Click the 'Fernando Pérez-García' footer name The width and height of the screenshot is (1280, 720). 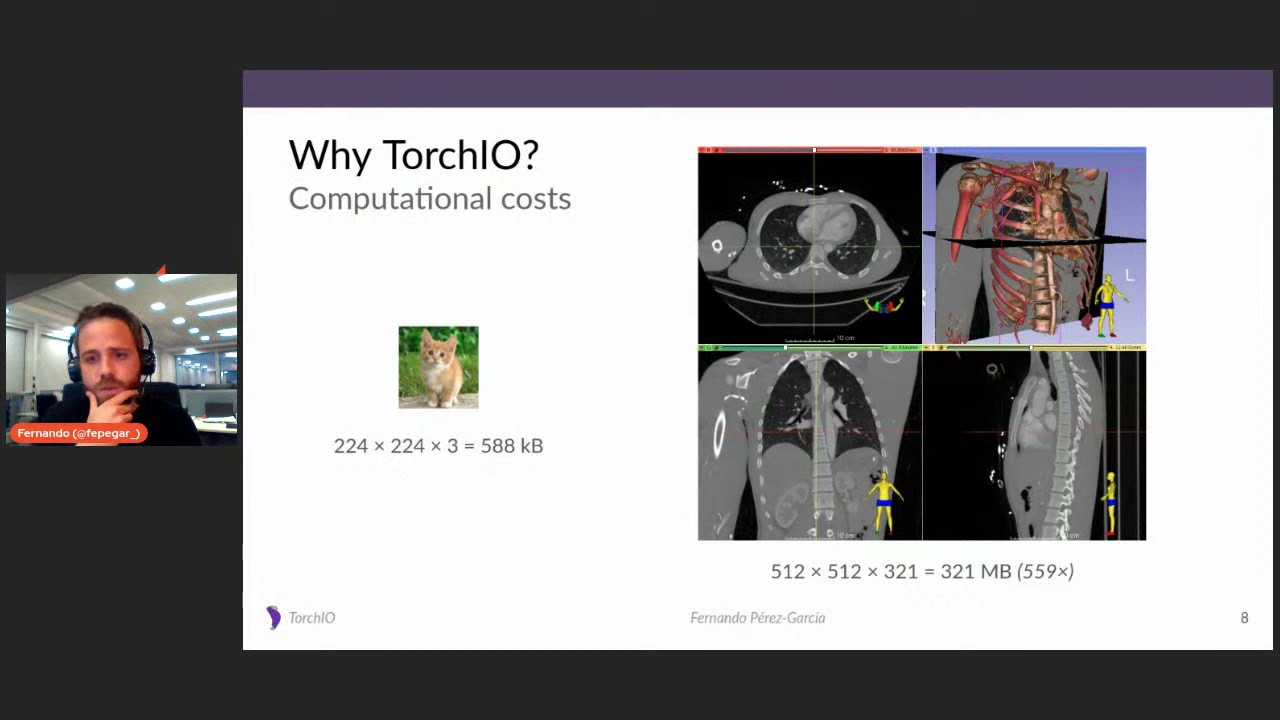pos(757,618)
